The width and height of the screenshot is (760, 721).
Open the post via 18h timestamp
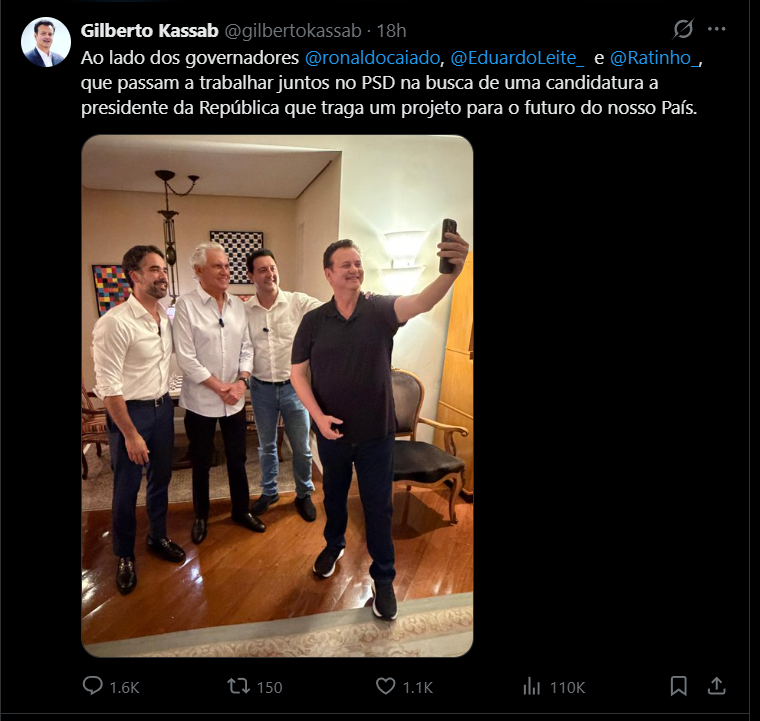[x=391, y=30]
